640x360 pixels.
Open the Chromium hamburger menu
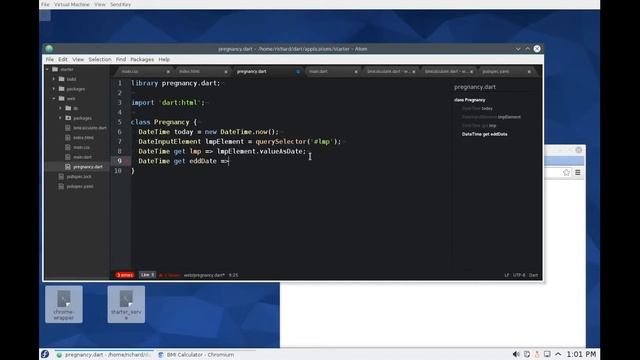pos(578,173)
